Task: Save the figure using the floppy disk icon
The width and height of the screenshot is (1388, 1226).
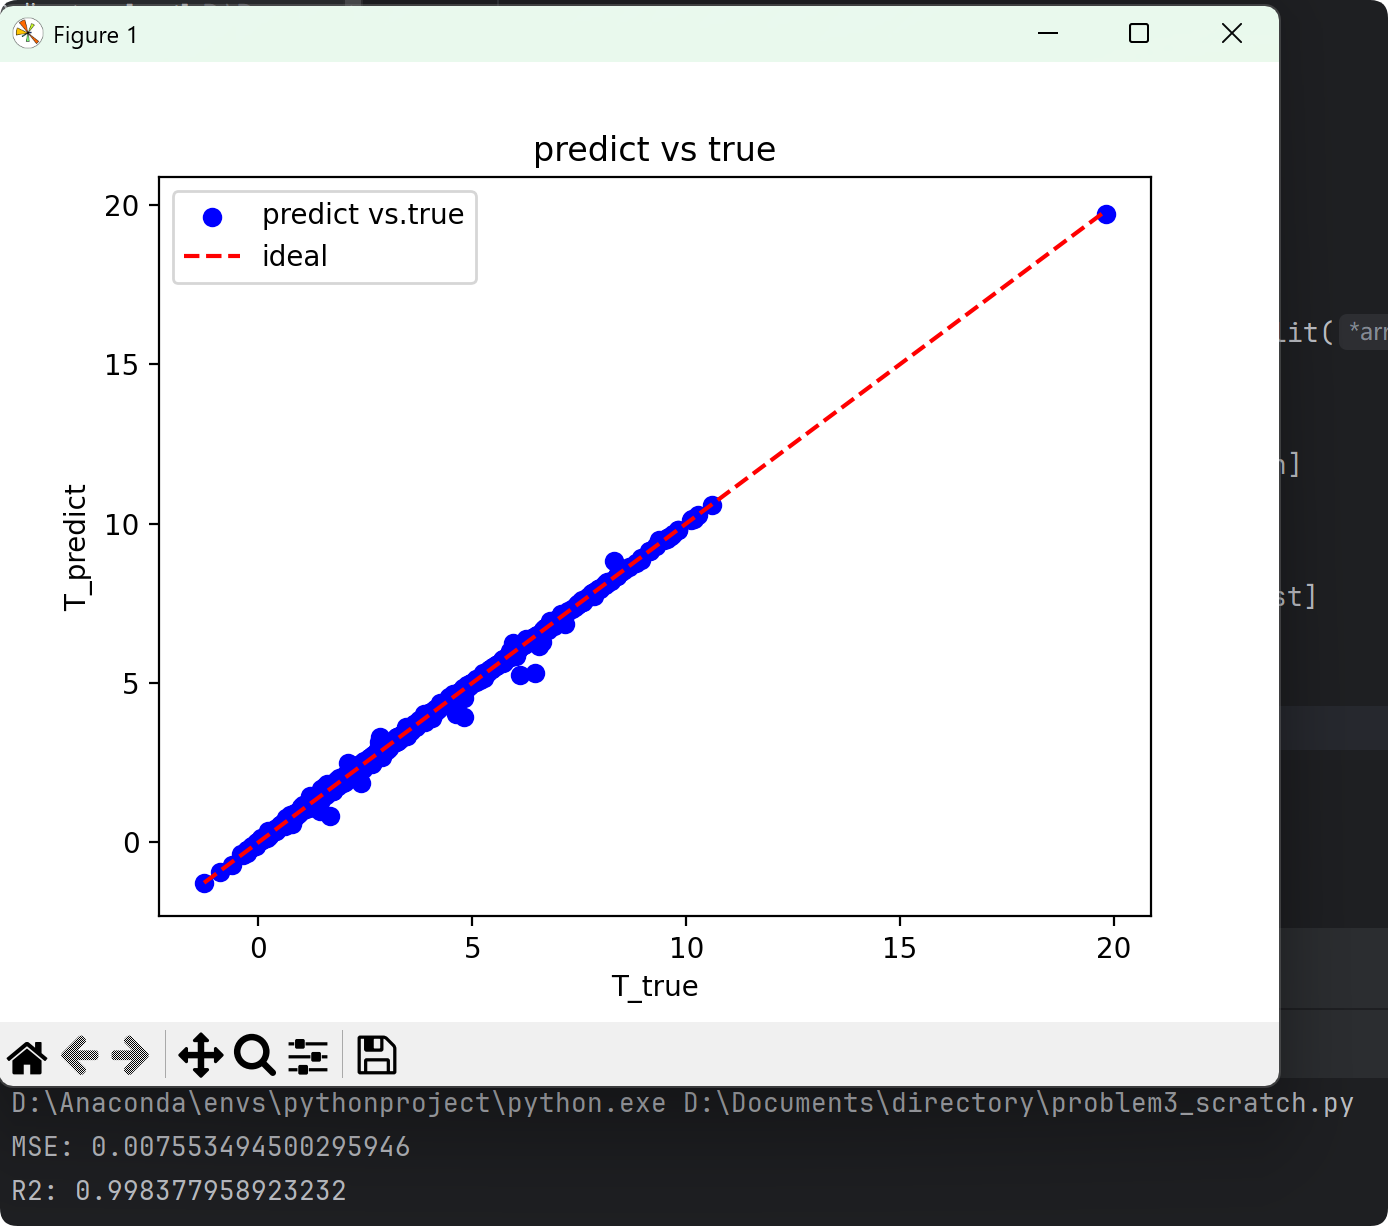Action: (376, 1056)
